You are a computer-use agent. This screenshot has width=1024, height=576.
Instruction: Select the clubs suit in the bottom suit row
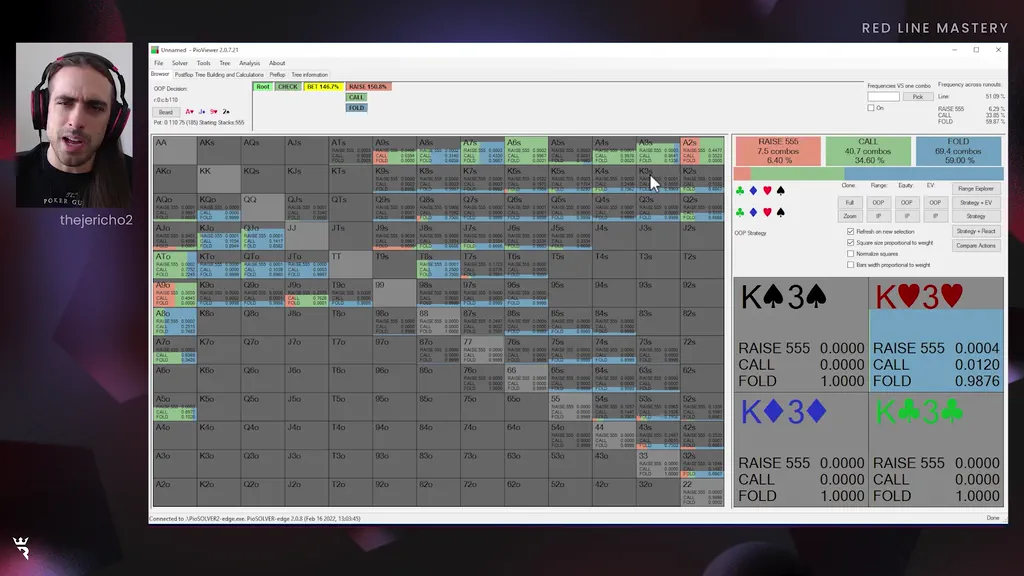click(x=739, y=212)
